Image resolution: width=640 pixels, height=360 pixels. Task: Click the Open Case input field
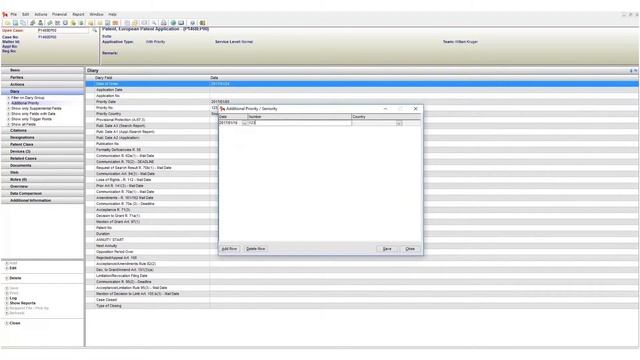tap(63, 30)
